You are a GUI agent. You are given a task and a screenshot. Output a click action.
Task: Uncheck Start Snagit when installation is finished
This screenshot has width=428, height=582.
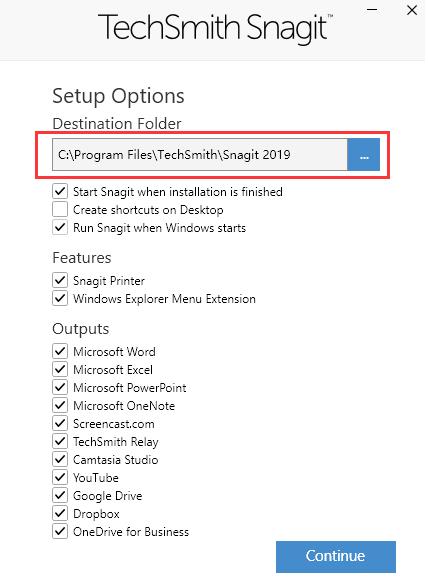tap(60, 192)
